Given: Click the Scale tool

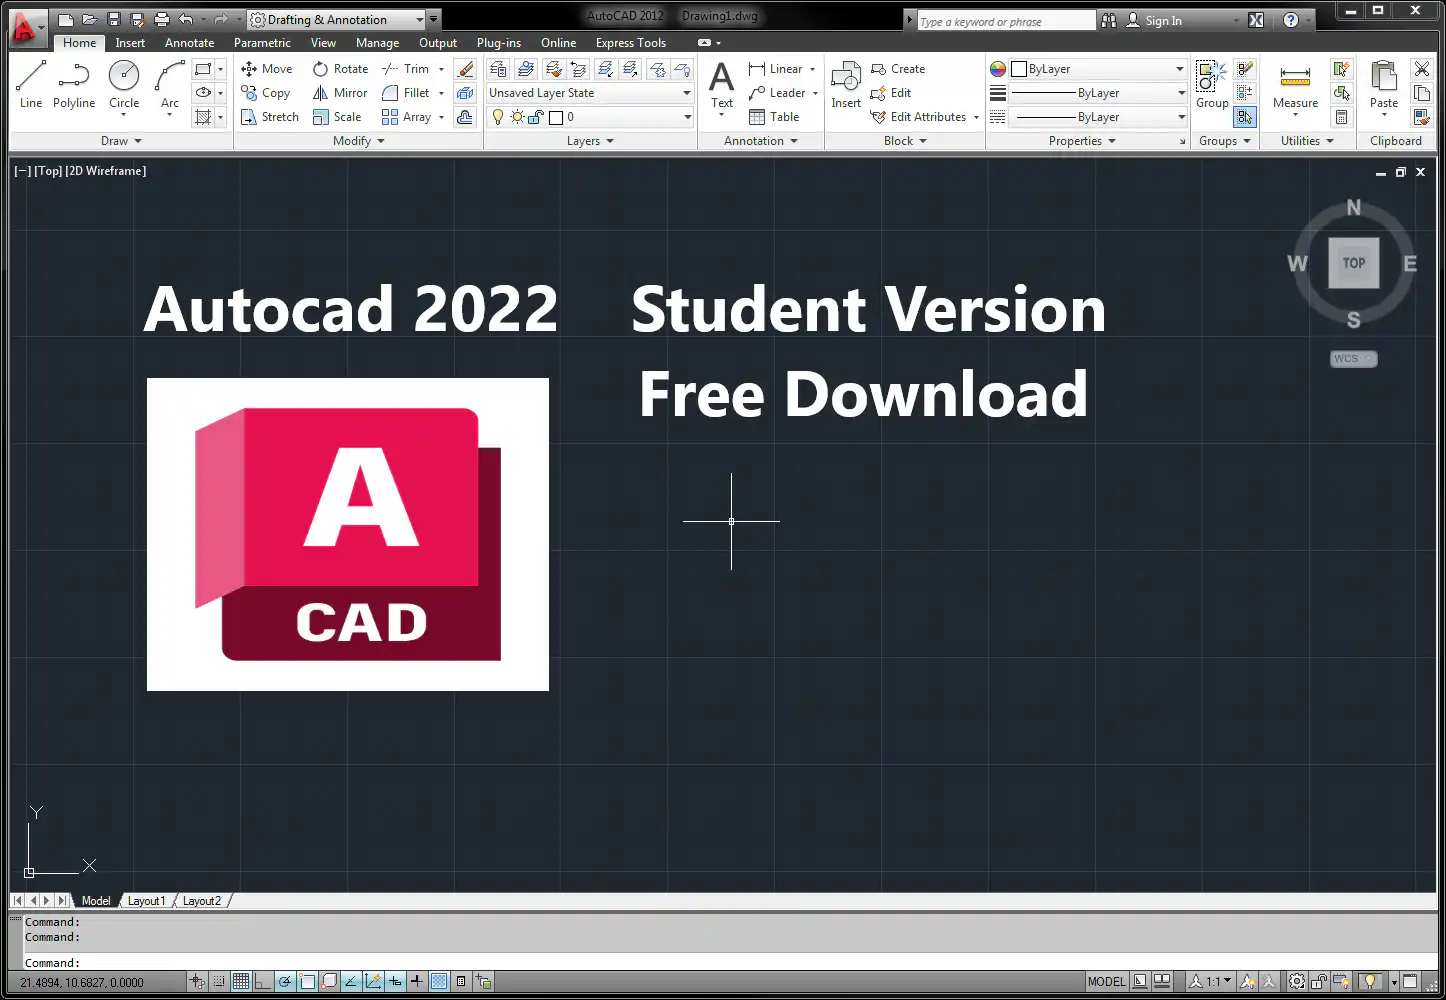Looking at the screenshot, I should pyautogui.click(x=337, y=117).
